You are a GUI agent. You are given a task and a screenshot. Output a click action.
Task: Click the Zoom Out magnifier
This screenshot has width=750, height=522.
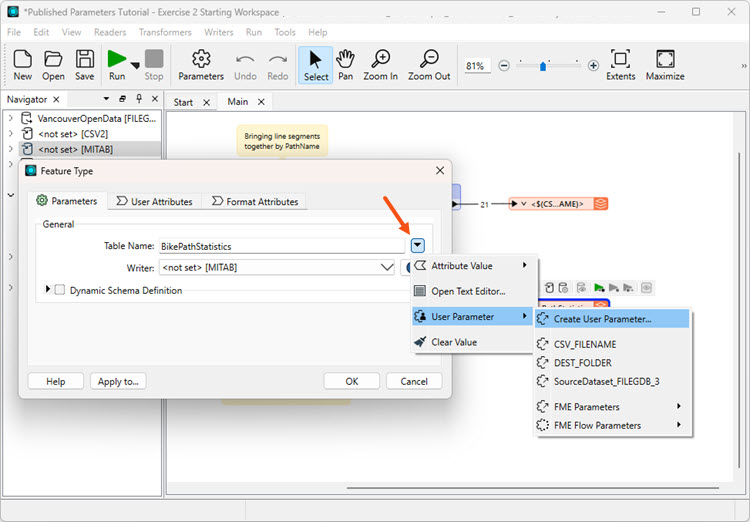429,65
